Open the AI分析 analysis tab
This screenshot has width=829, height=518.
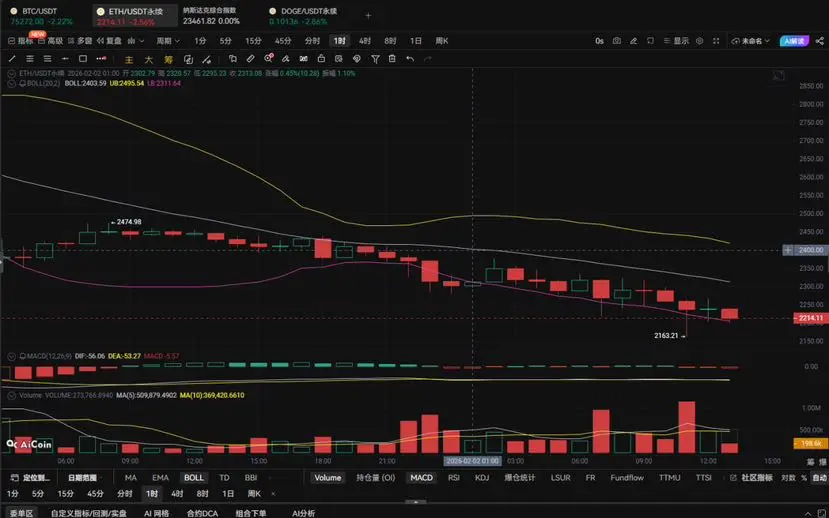point(303,513)
